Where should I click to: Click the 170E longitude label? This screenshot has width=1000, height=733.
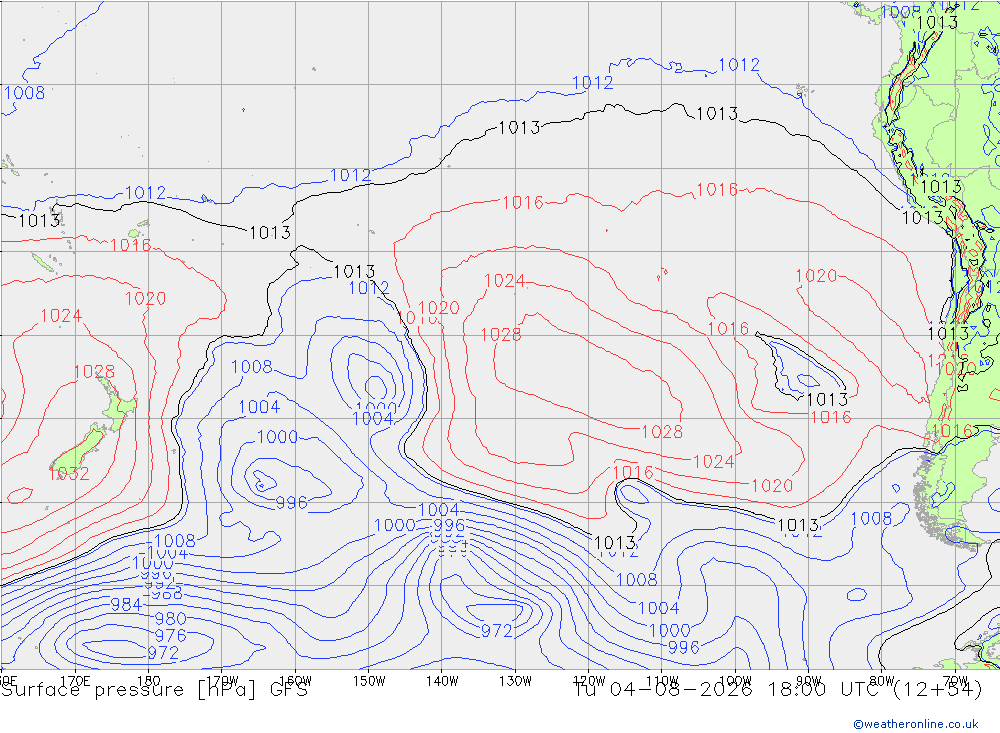click(x=75, y=681)
